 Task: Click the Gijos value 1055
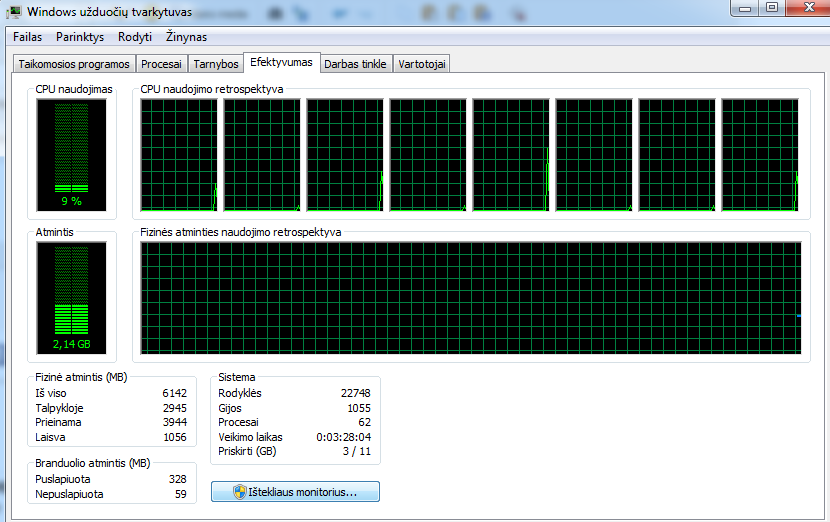[x=359, y=408]
